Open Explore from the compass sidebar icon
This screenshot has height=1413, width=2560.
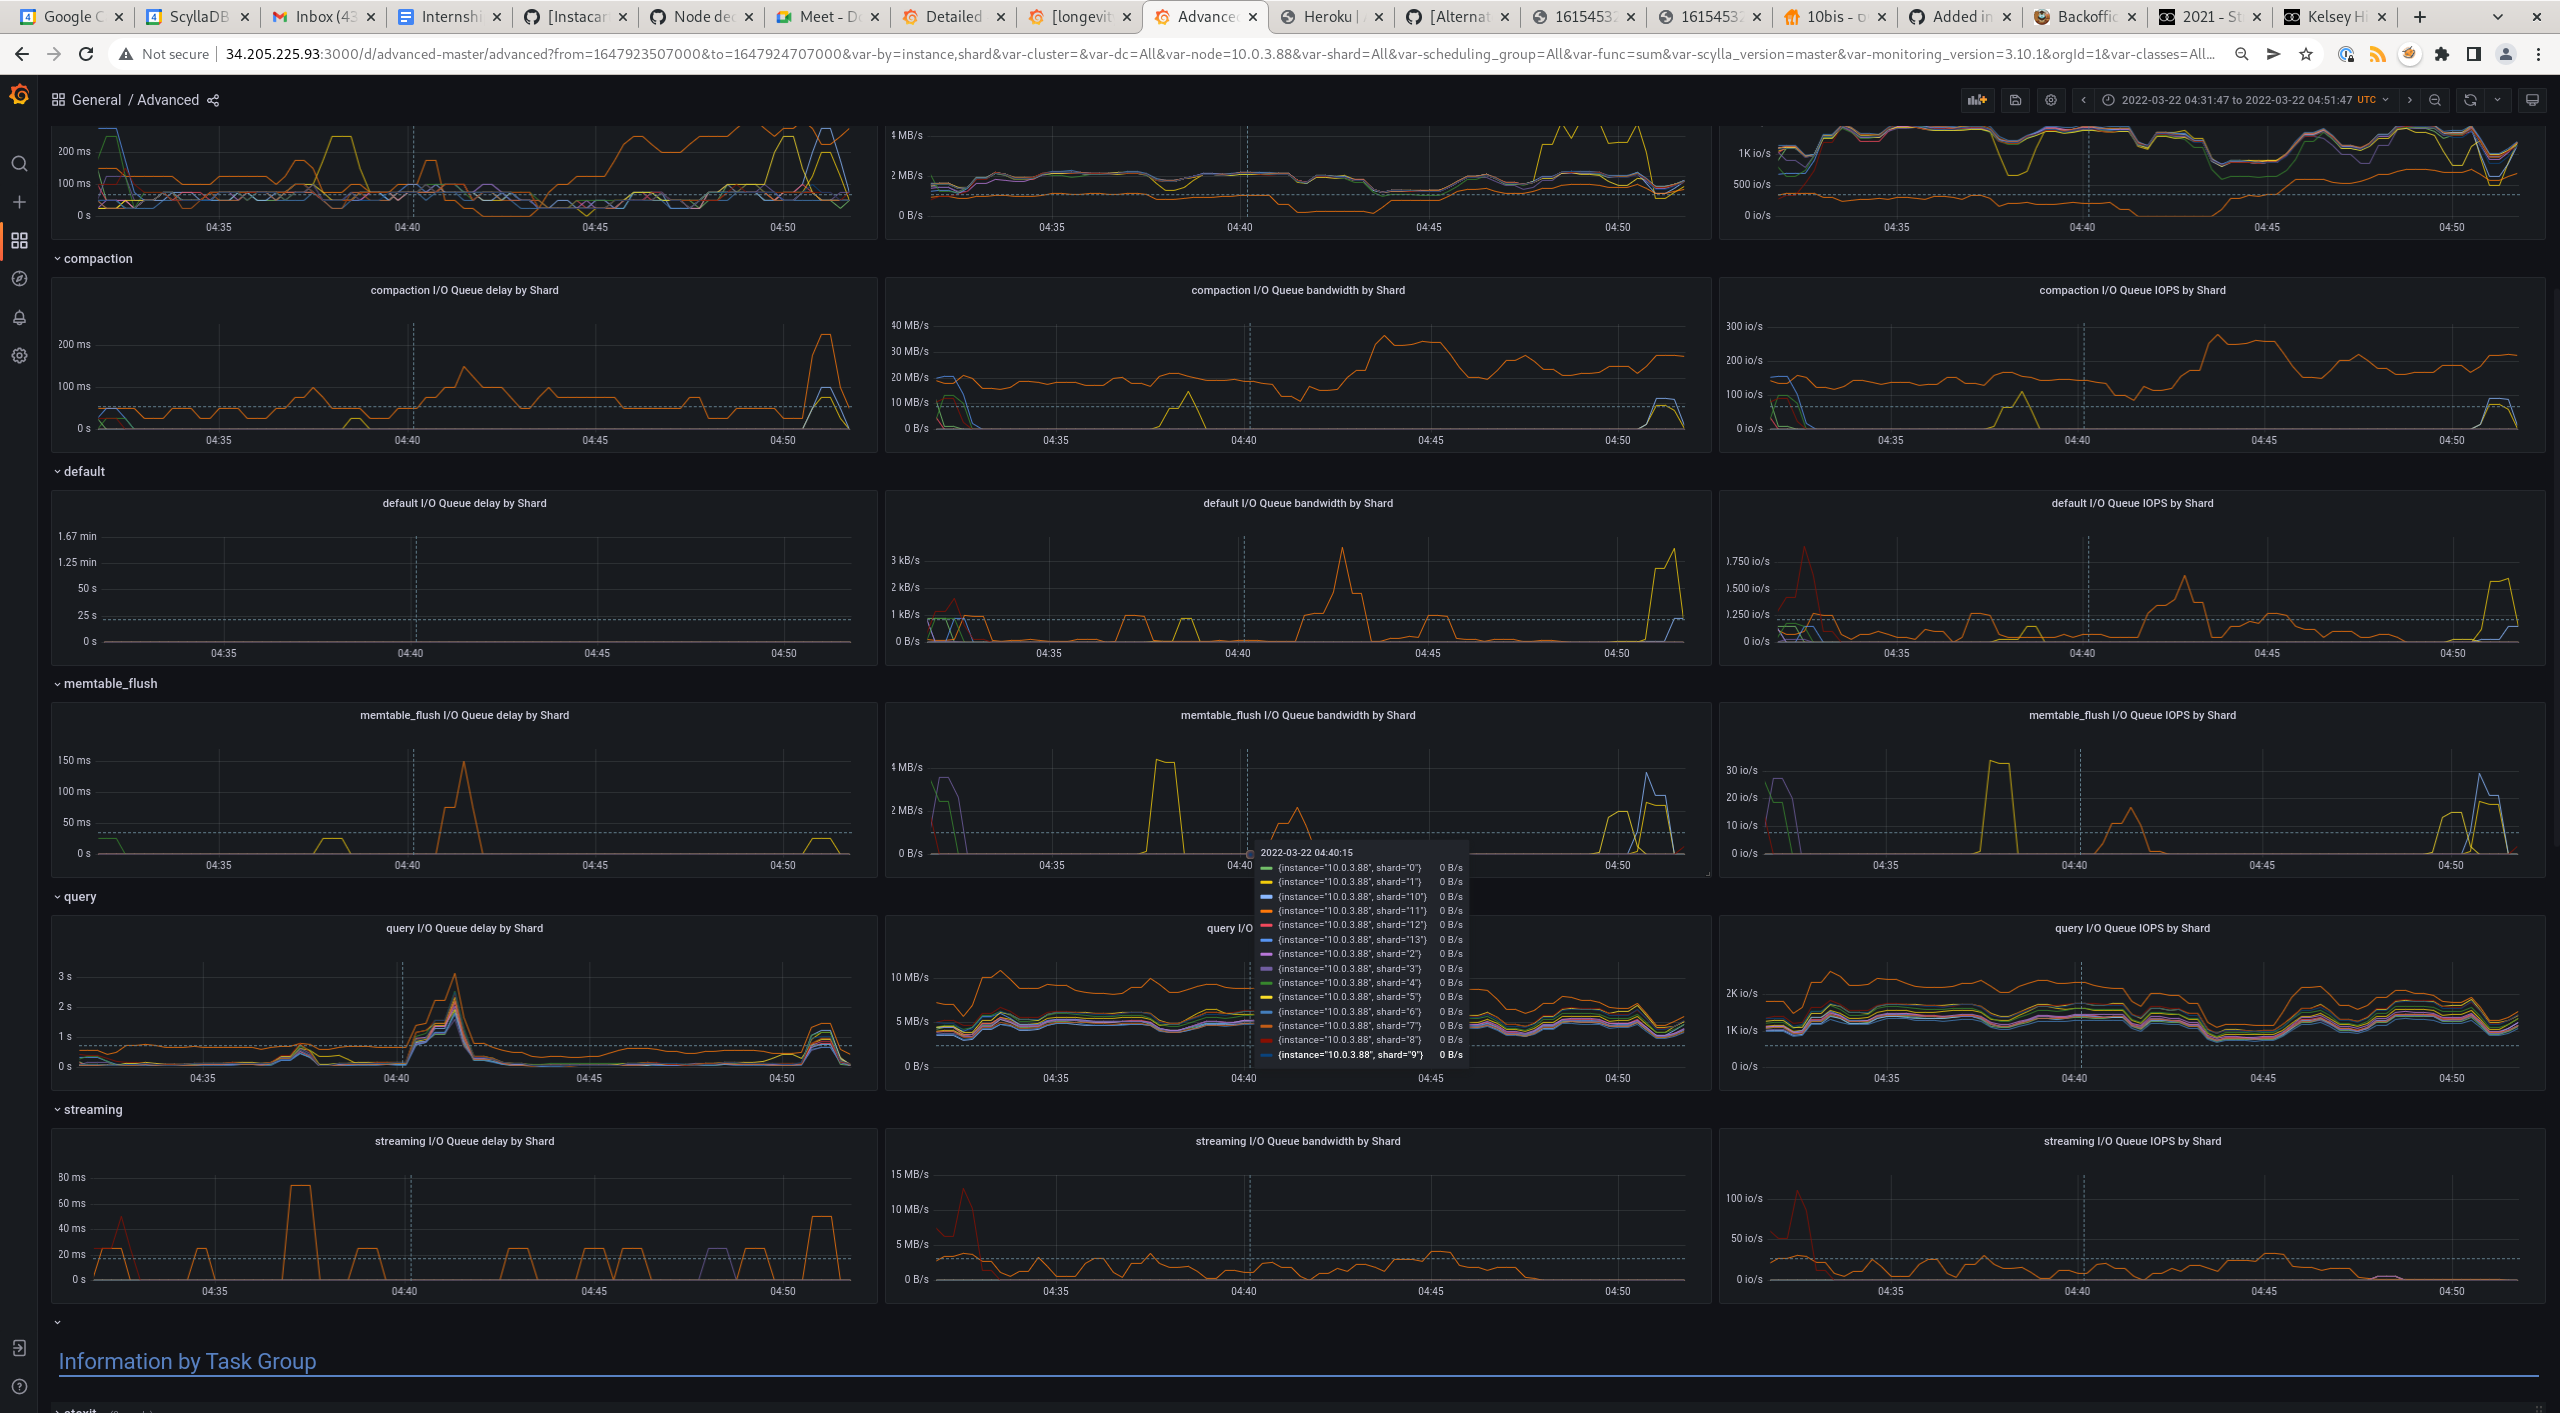point(19,279)
